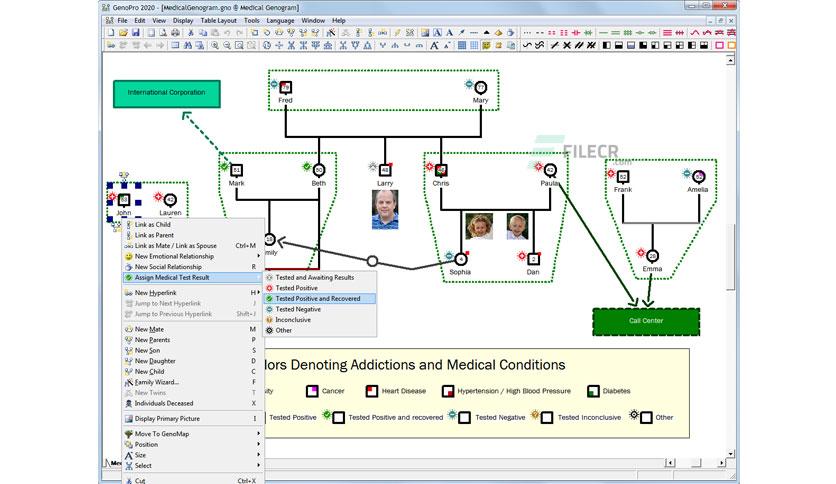Open the Tools menu
This screenshot has width=836, height=484.
pos(252,20)
